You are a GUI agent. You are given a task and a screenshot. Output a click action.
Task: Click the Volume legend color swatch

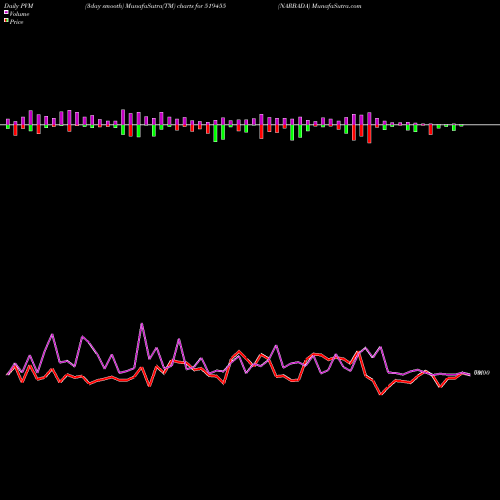pos(6,12)
